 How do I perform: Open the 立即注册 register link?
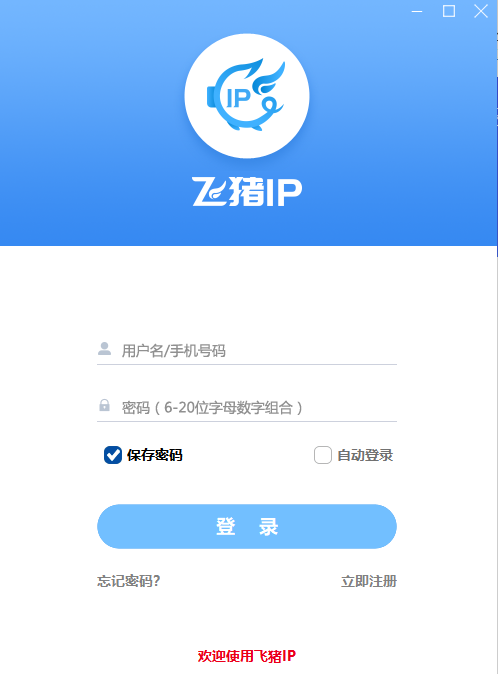coord(369,581)
